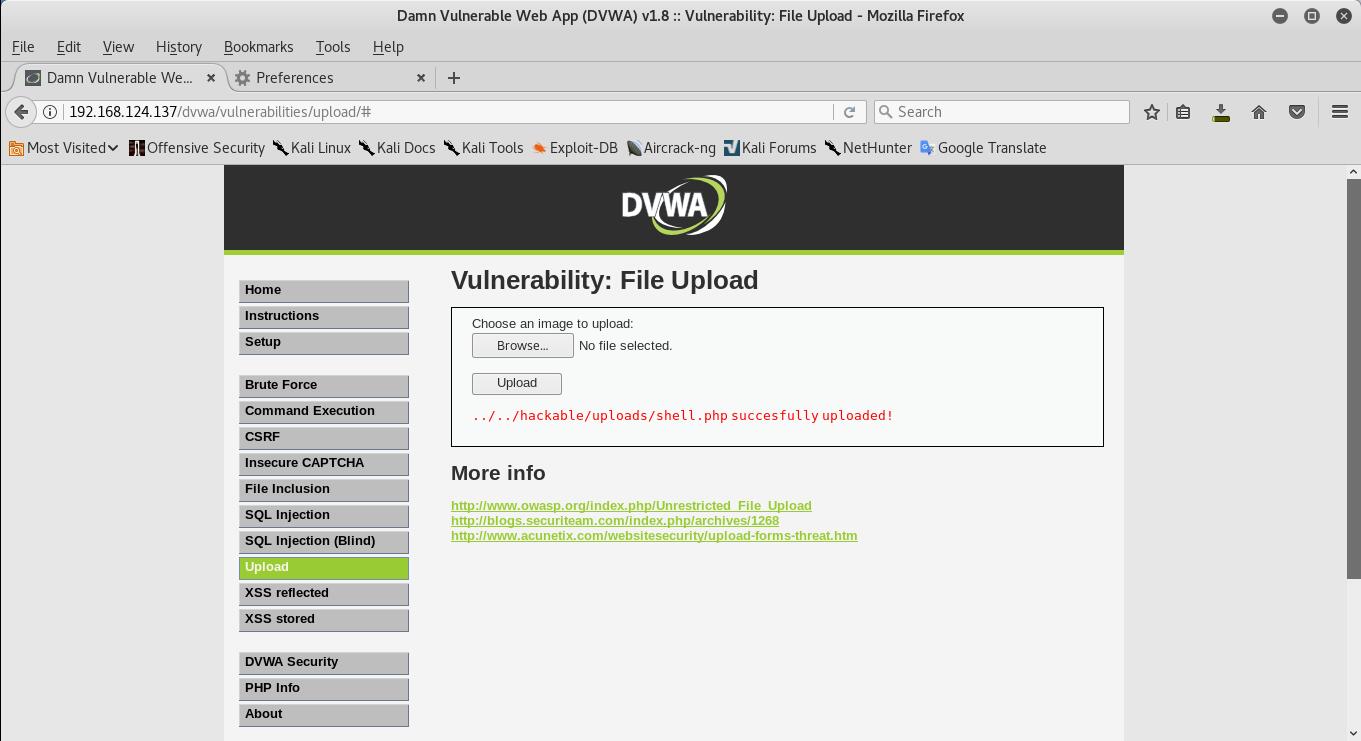Open Insecure CAPTCHA page
This screenshot has width=1361, height=741.
[x=324, y=464]
